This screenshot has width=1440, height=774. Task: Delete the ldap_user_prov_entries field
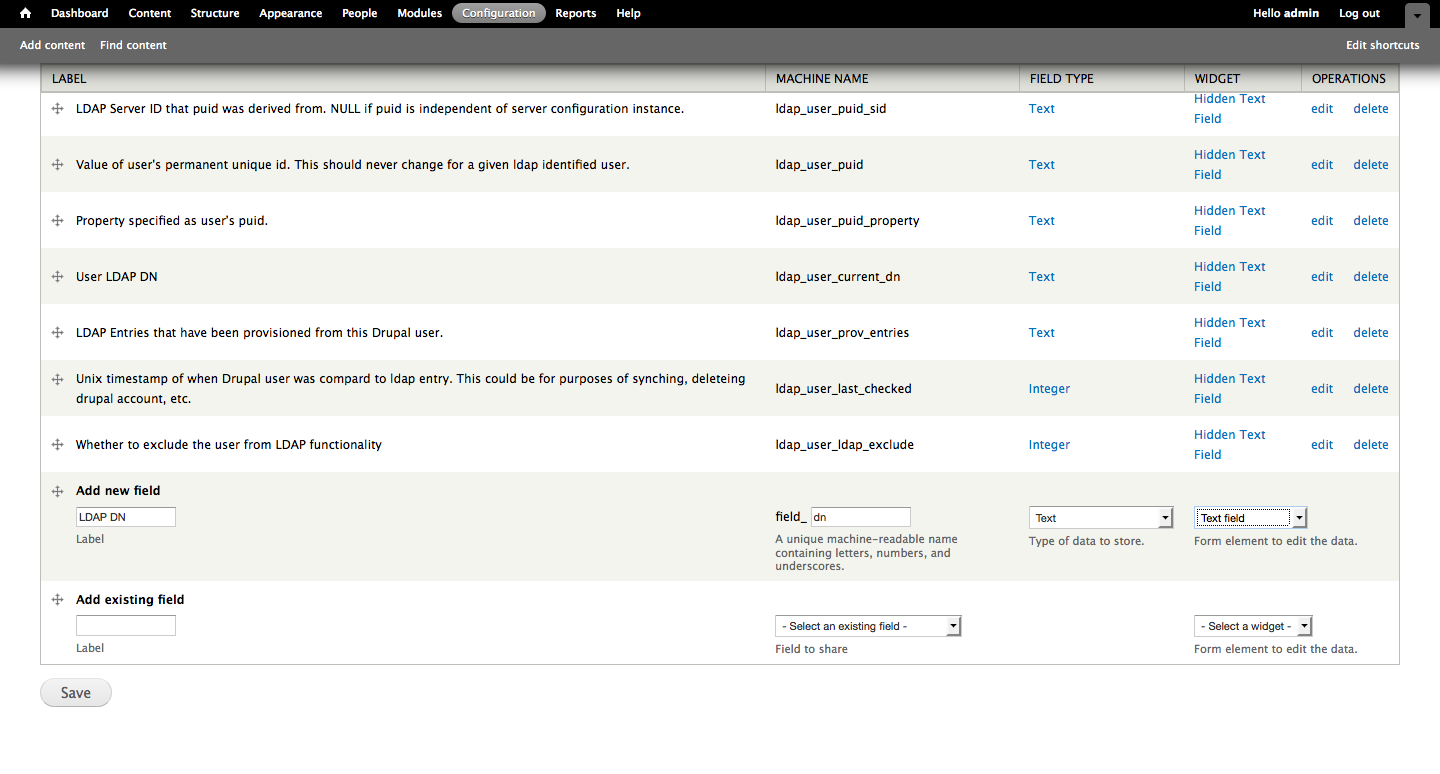pyautogui.click(x=1371, y=333)
